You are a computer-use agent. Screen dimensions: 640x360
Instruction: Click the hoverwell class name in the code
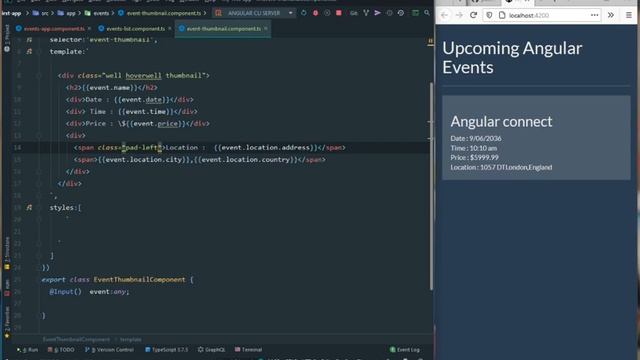pos(143,76)
